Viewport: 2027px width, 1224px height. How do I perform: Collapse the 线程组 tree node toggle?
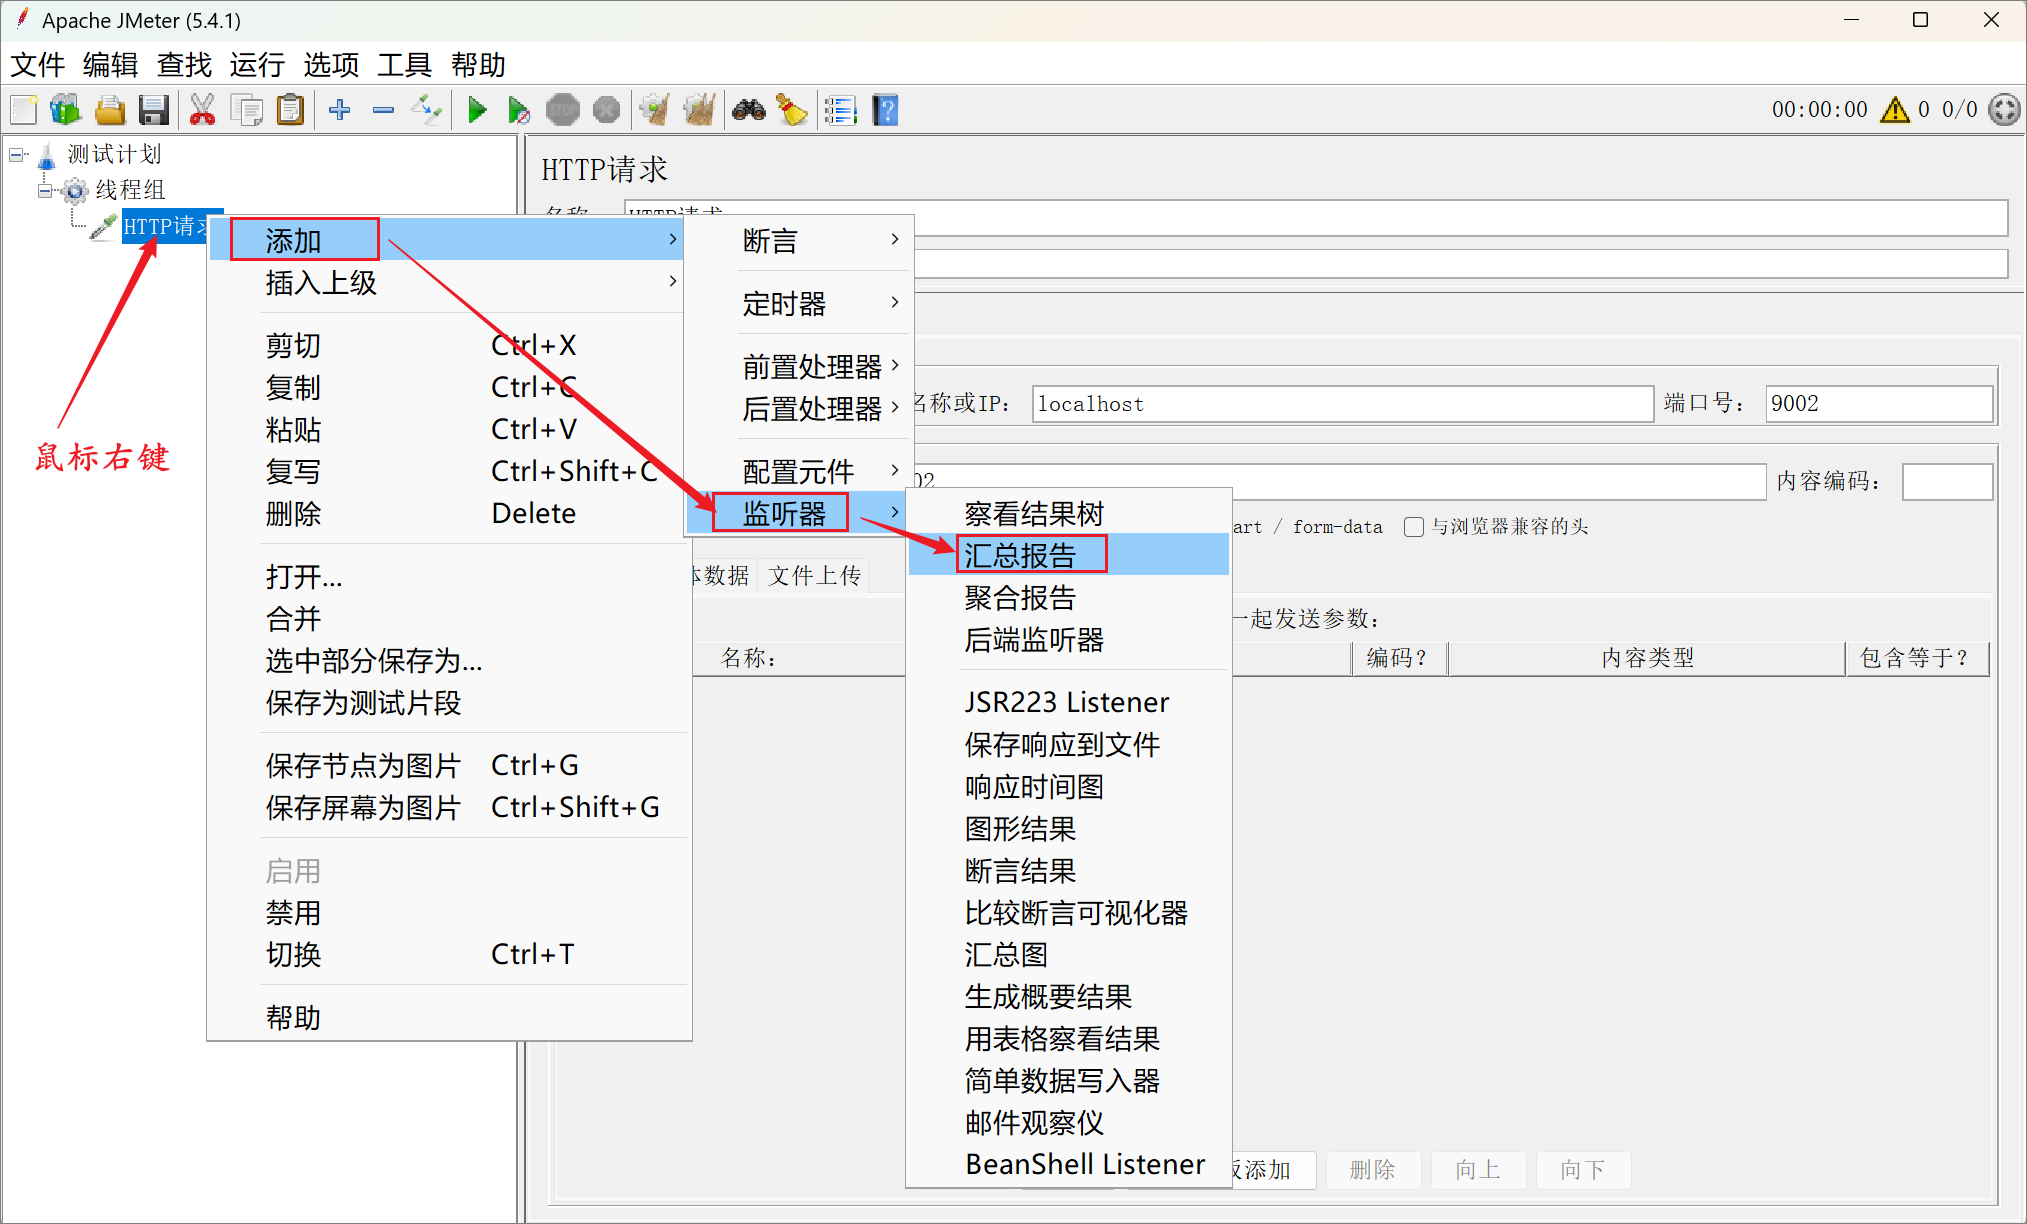pyautogui.click(x=45, y=190)
